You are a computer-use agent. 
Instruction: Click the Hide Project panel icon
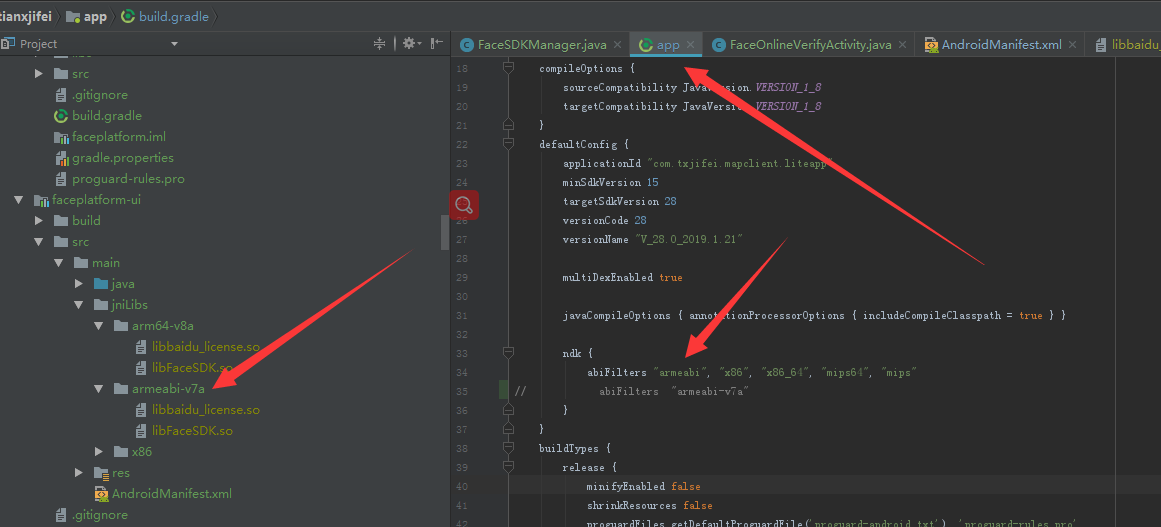click(x=438, y=44)
